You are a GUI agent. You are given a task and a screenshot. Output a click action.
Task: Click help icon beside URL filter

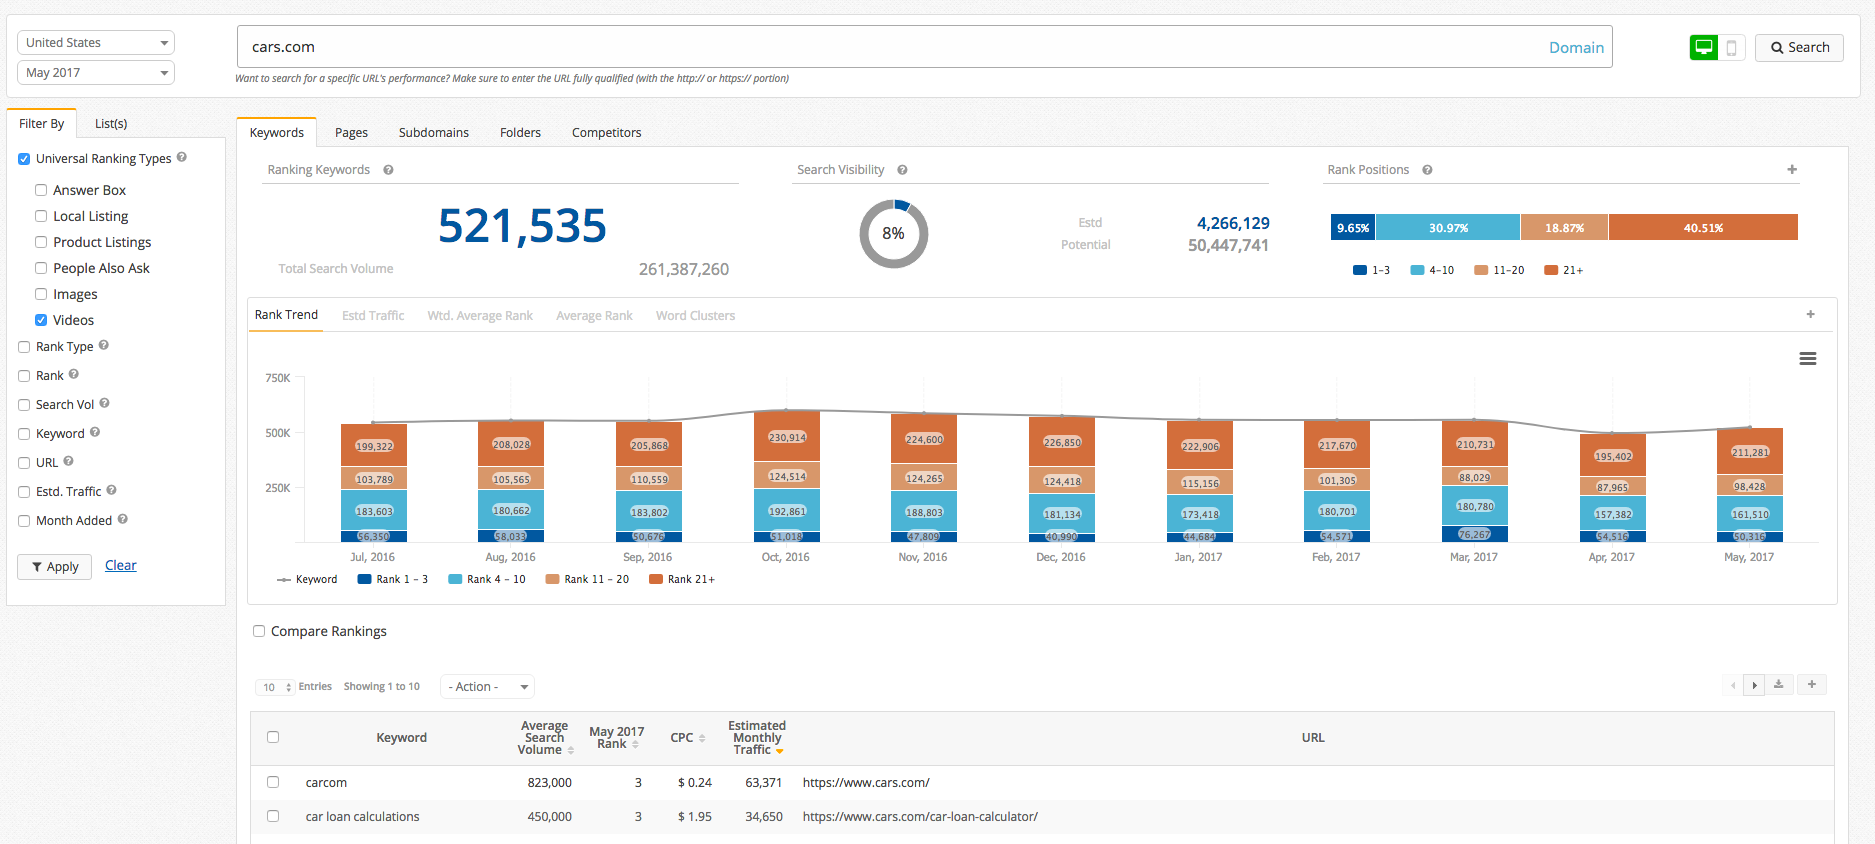69,461
